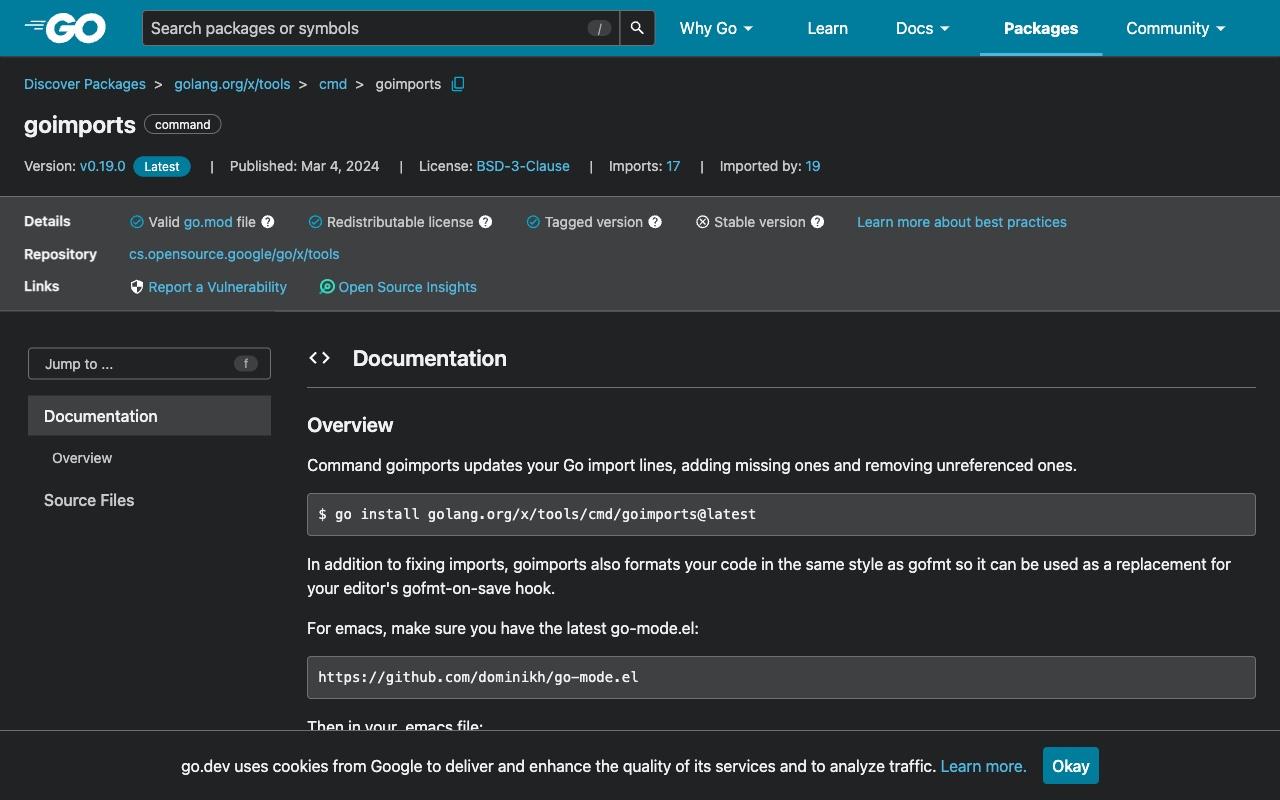Click the command badge next to goimports
Screen dimensions: 1280x800
tap(183, 125)
